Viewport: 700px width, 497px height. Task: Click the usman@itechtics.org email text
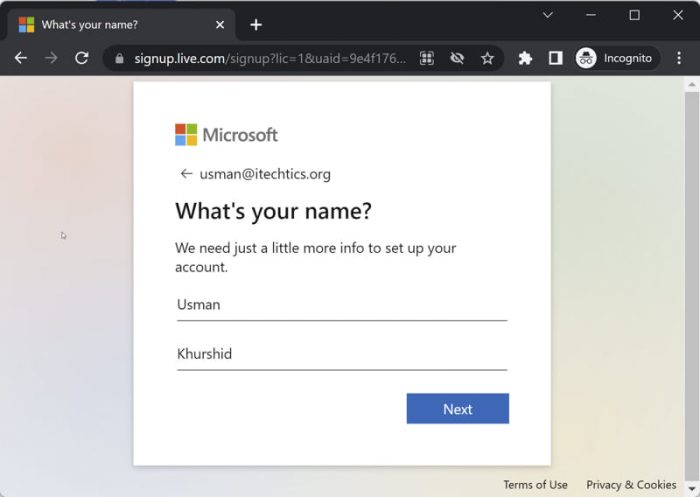[x=265, y=174]
